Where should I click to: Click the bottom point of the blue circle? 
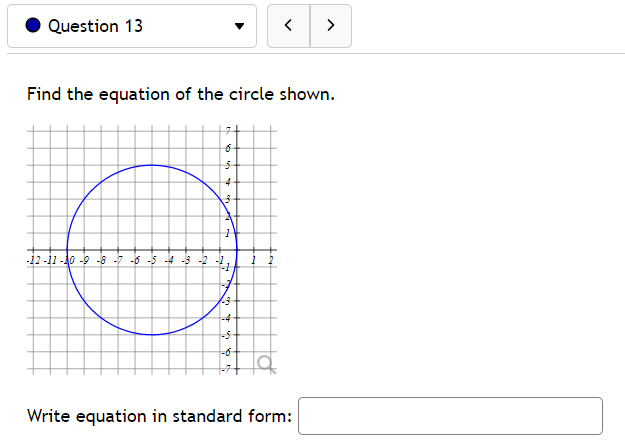click(x=151, y=335)
